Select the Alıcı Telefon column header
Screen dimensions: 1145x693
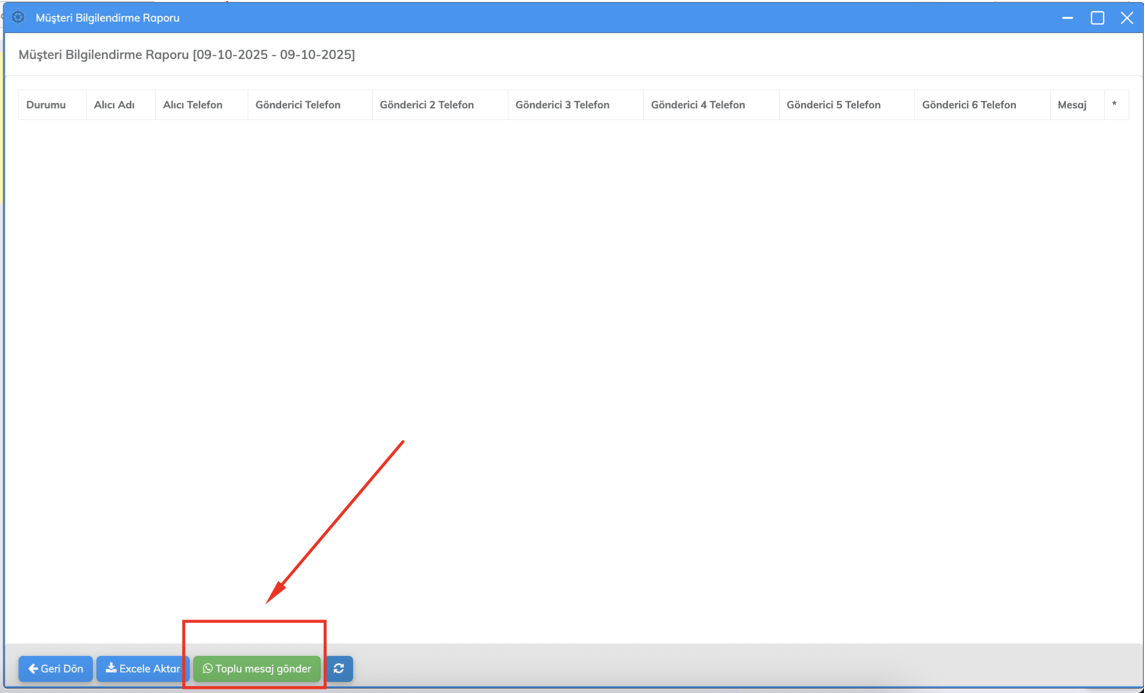tap(193, 105)
